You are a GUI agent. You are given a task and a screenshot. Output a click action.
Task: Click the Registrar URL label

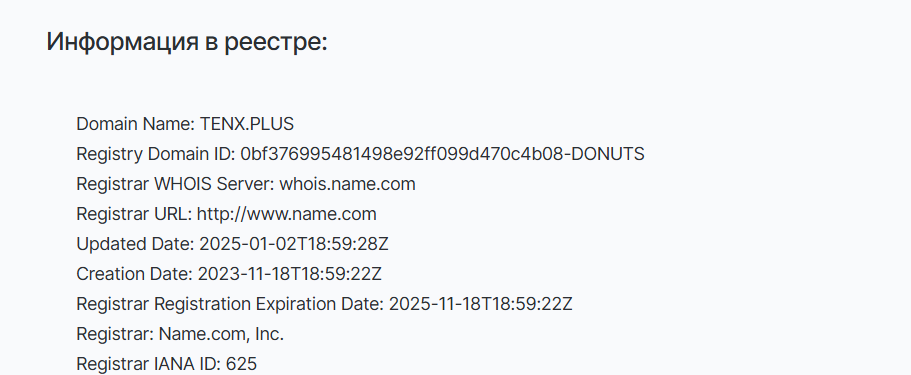tap(134, 214)
